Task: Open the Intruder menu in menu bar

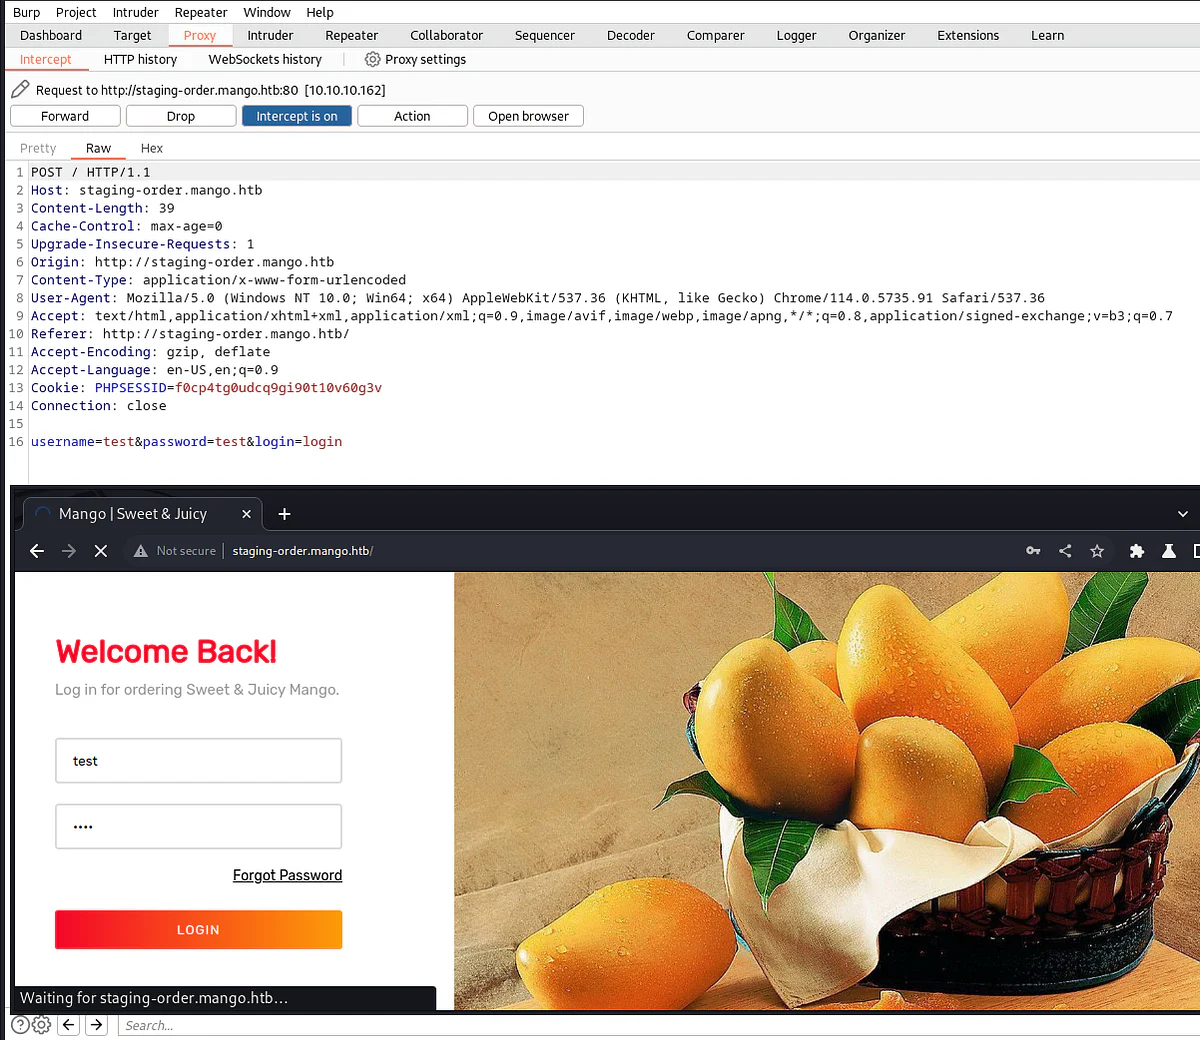Action: [135, 12]
